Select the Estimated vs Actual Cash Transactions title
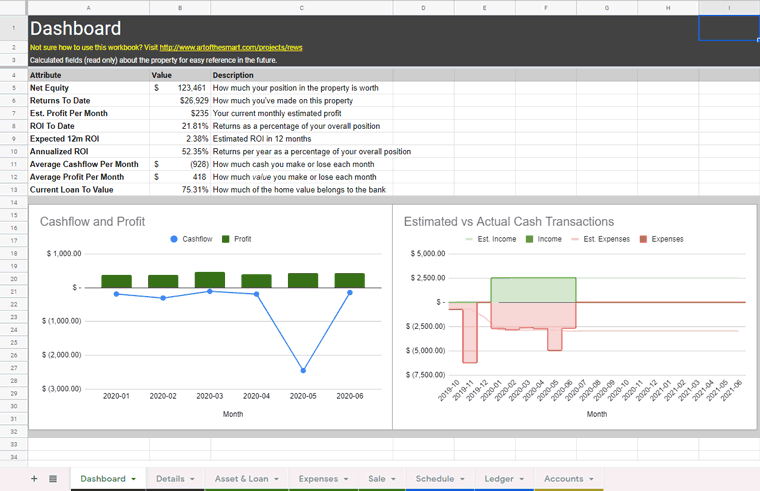 (x=509, y=222)
